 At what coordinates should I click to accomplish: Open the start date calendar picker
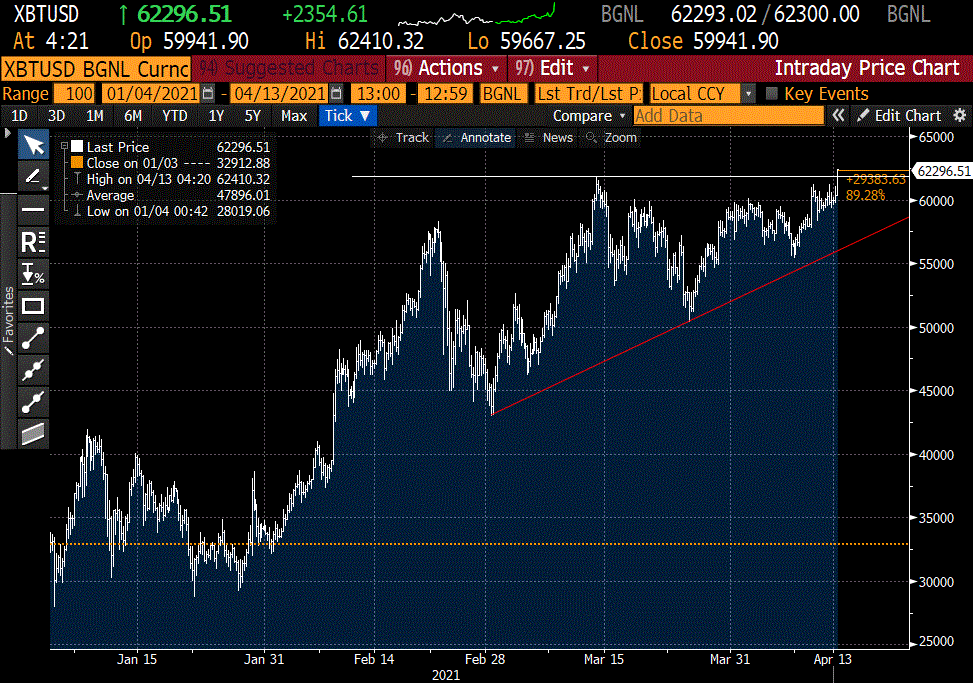(208, 94)
